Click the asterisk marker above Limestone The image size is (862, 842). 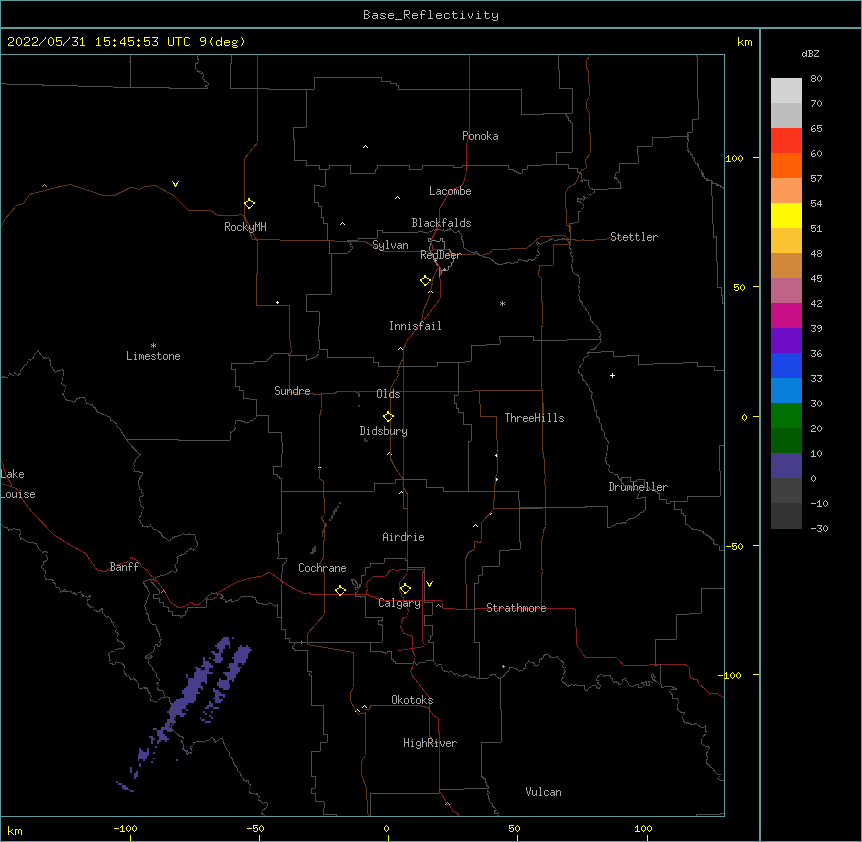pos(153,346)
